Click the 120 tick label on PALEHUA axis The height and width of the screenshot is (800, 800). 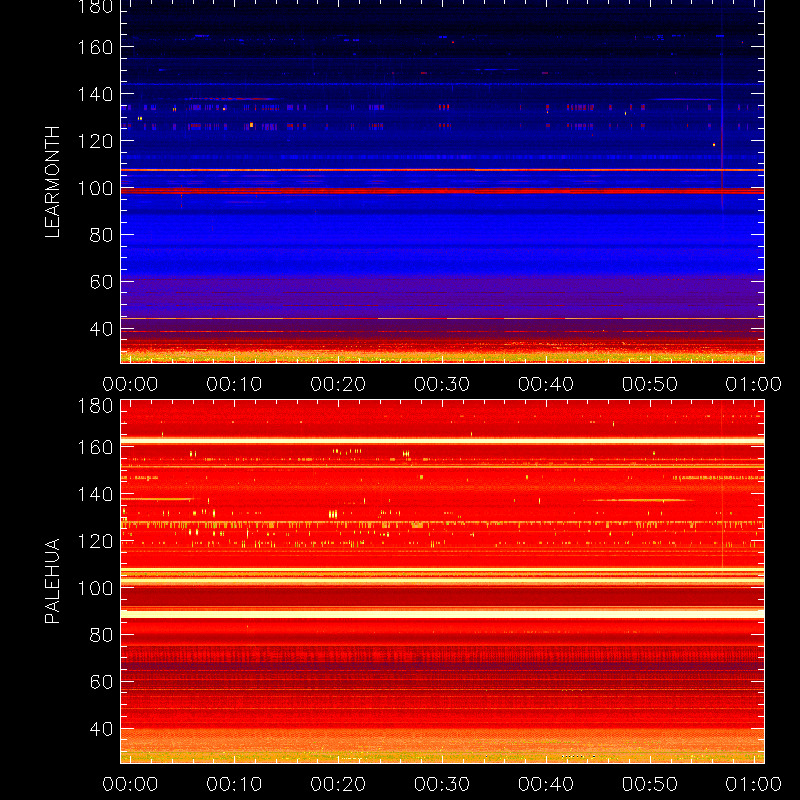[x=95, y=541]
